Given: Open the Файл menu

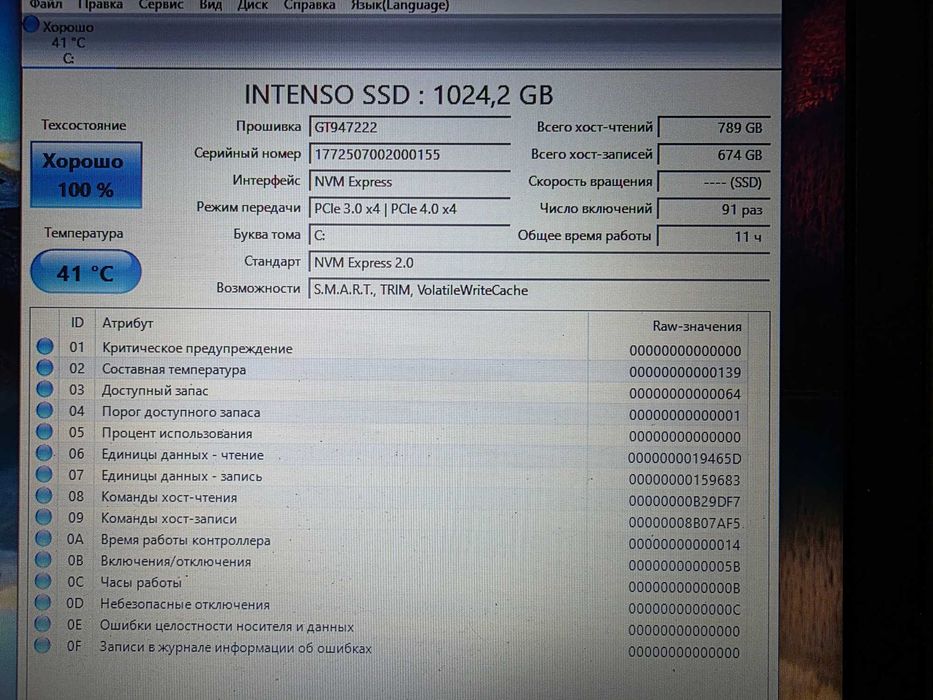Looking at the screenshot, I should pos(45,5).
